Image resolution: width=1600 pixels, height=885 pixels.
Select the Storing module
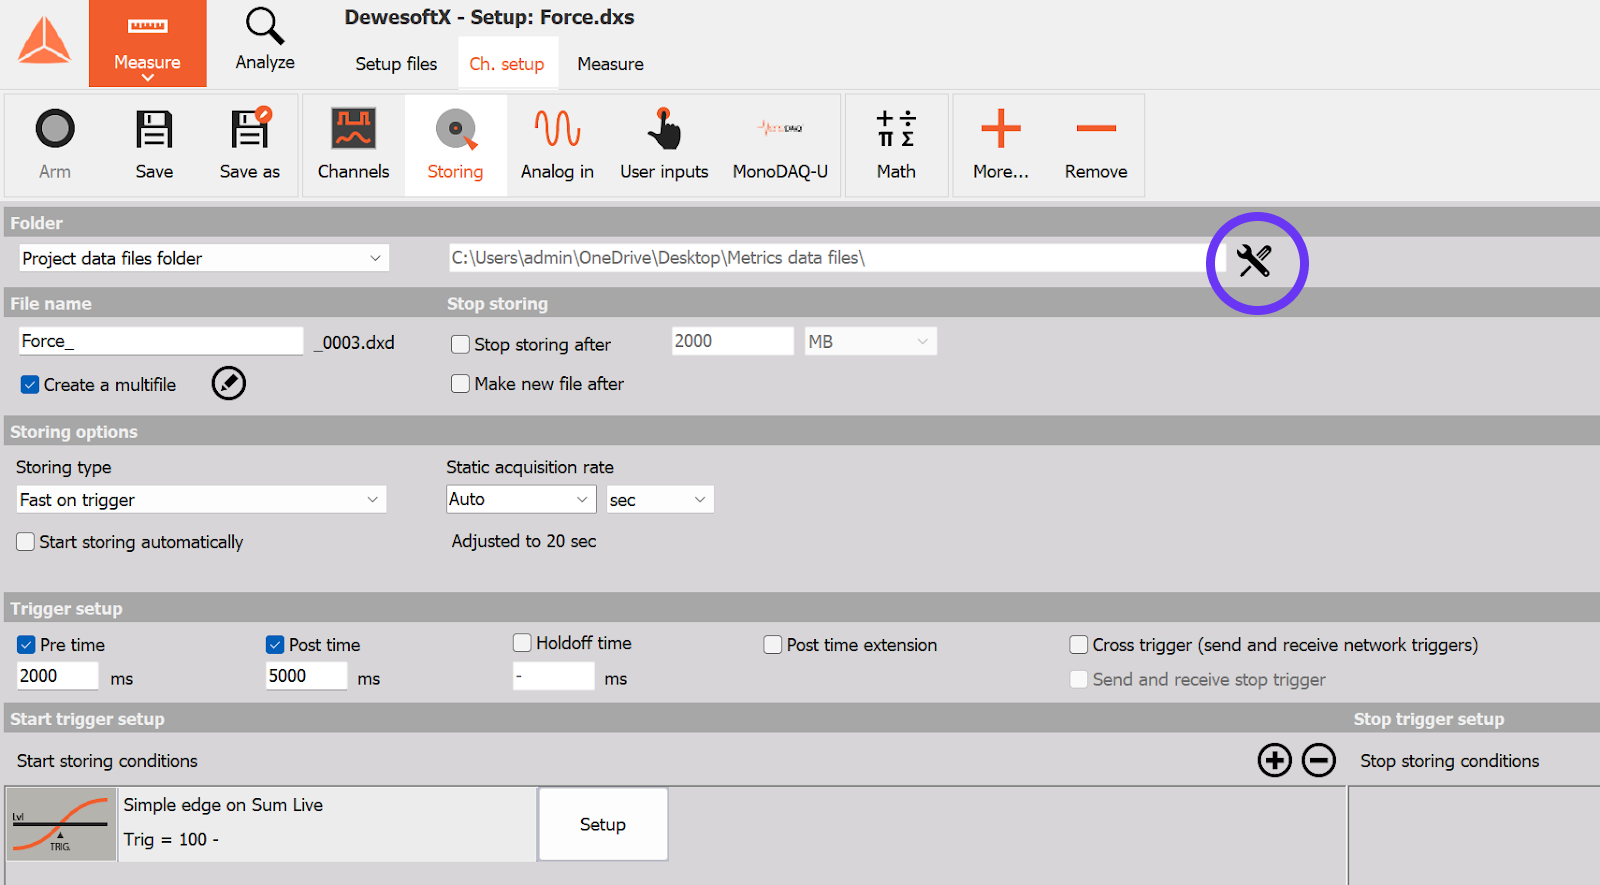coord(455,145)
